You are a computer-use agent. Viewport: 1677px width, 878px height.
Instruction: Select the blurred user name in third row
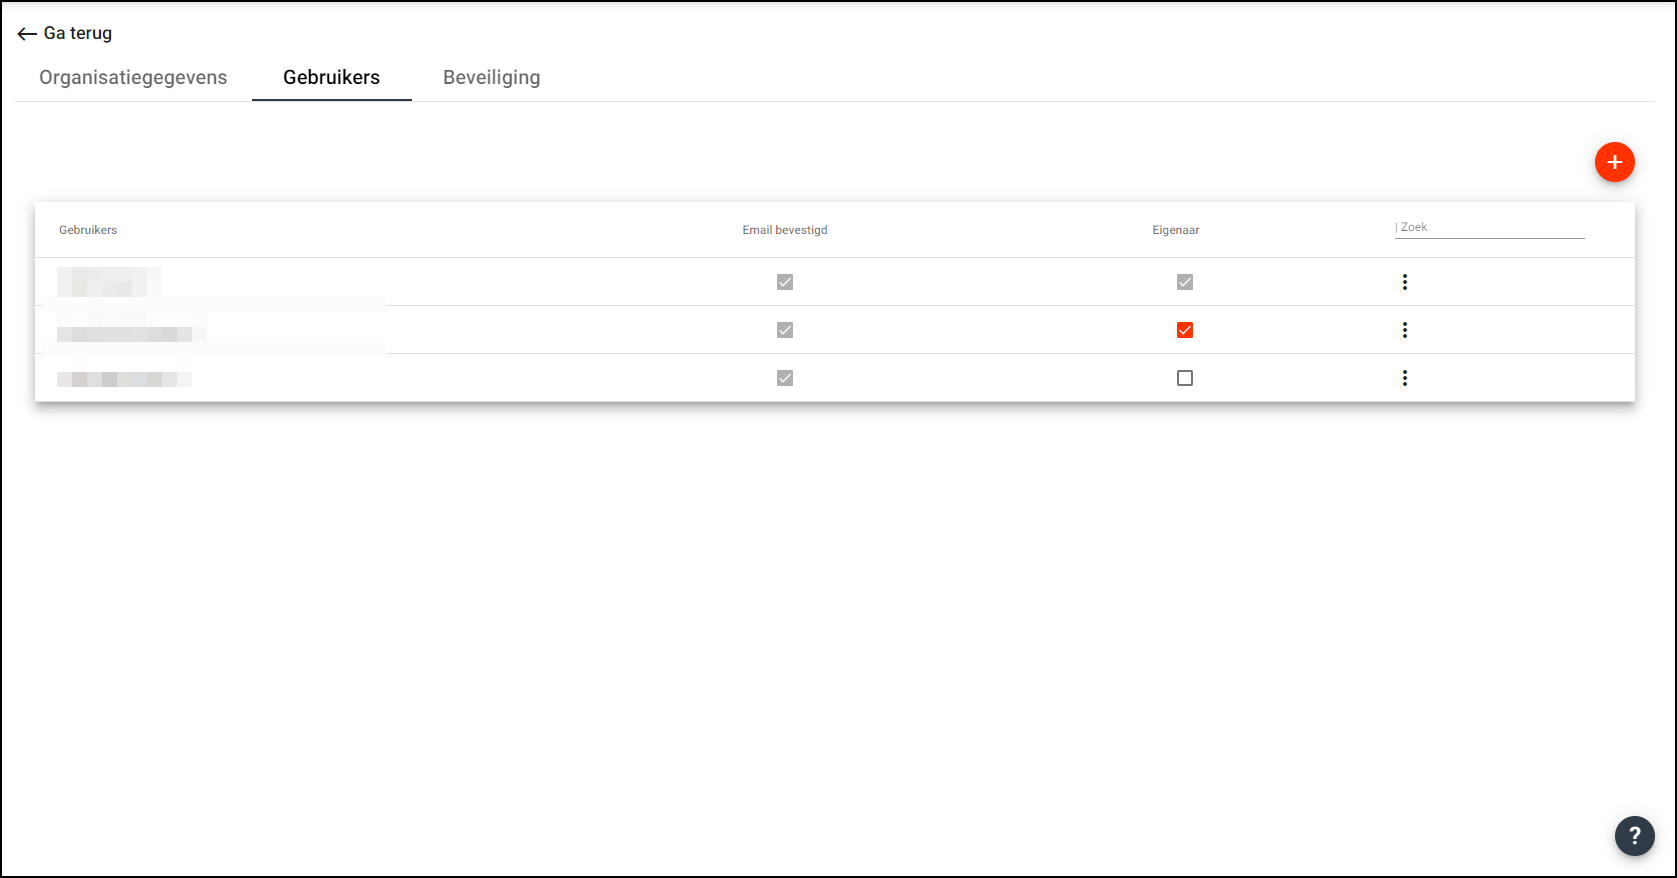click(x=124, y=379)
